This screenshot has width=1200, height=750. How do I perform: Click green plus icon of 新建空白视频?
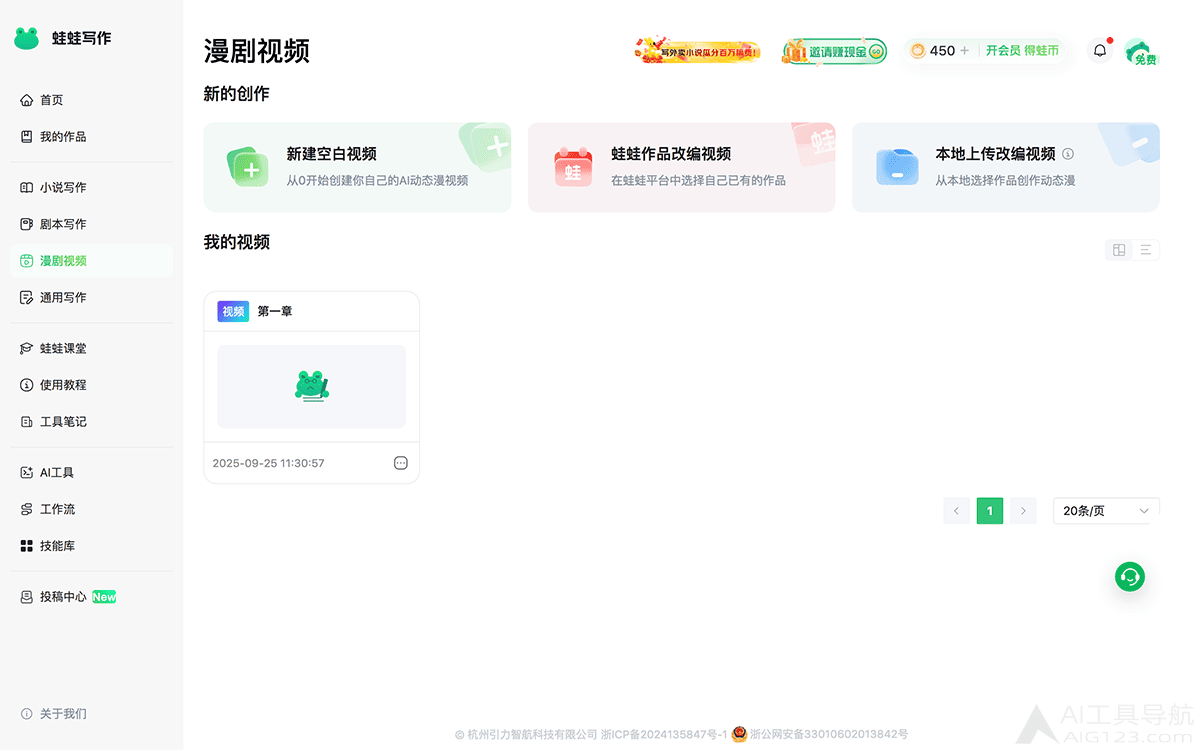[247, 167]
